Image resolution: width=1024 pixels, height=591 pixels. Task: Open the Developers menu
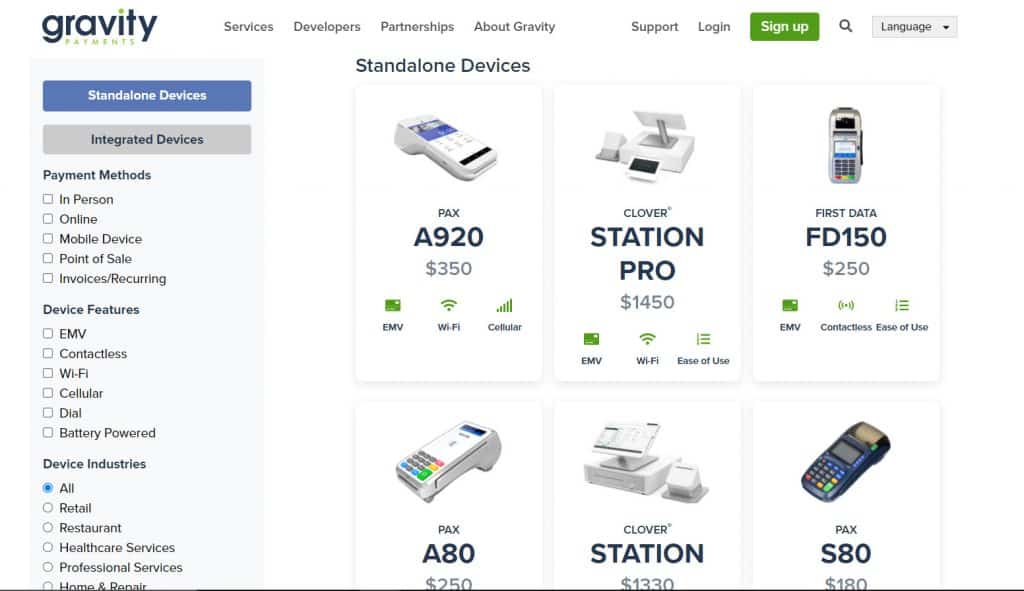tap(327, 27)
